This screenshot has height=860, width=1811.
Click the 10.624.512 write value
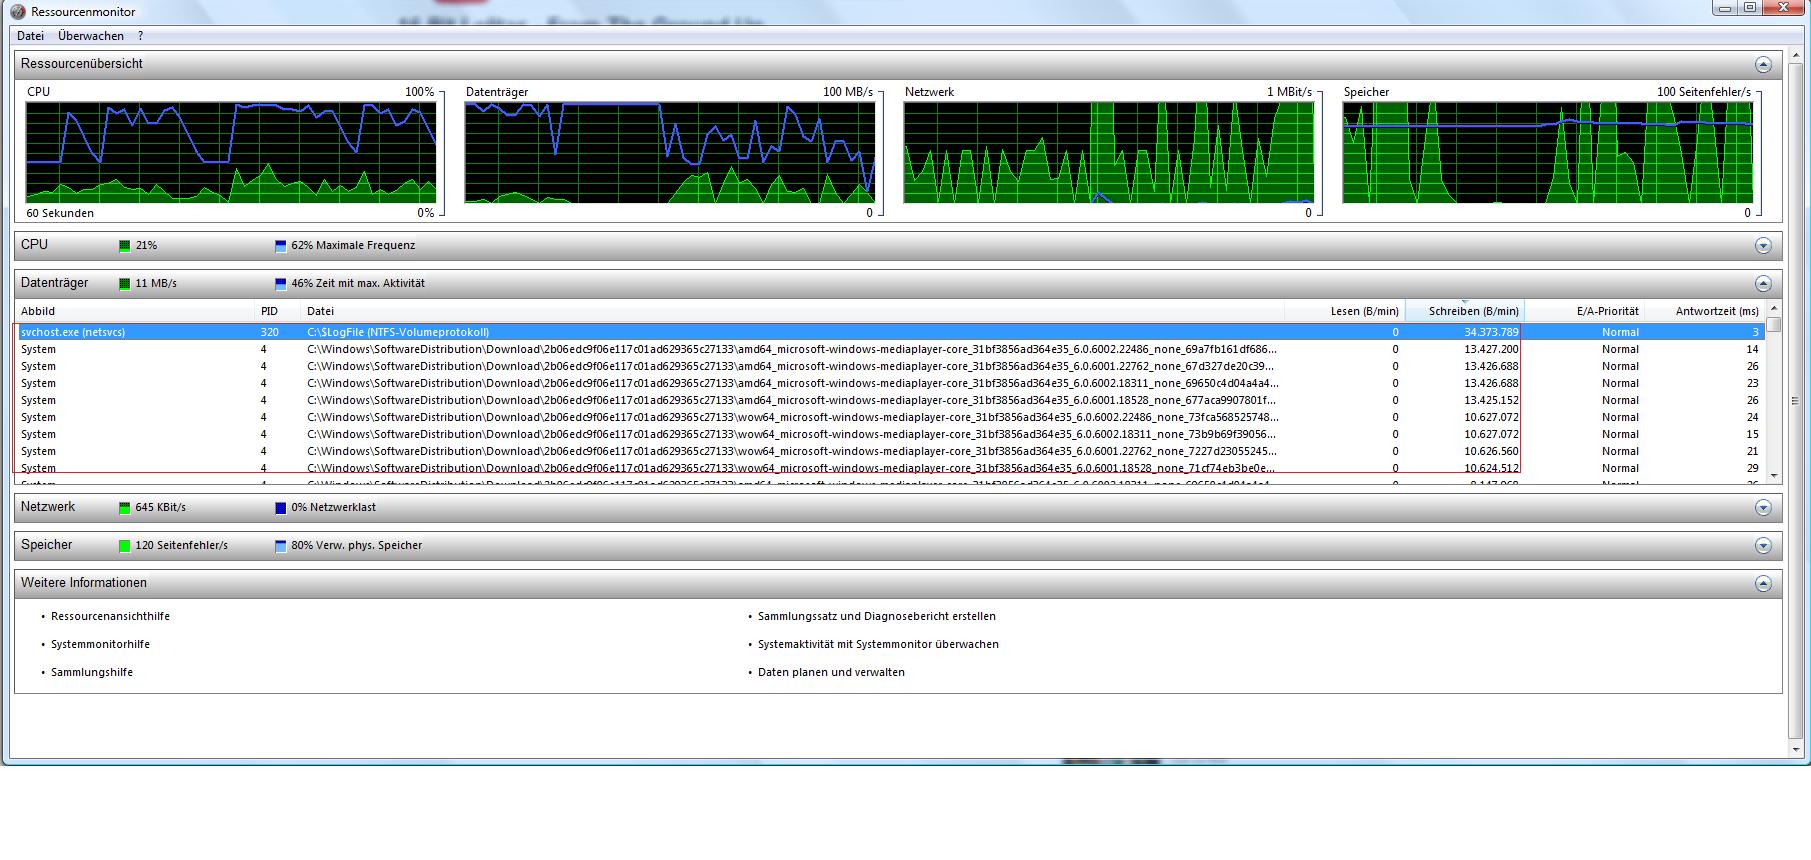click(1491, 468)
